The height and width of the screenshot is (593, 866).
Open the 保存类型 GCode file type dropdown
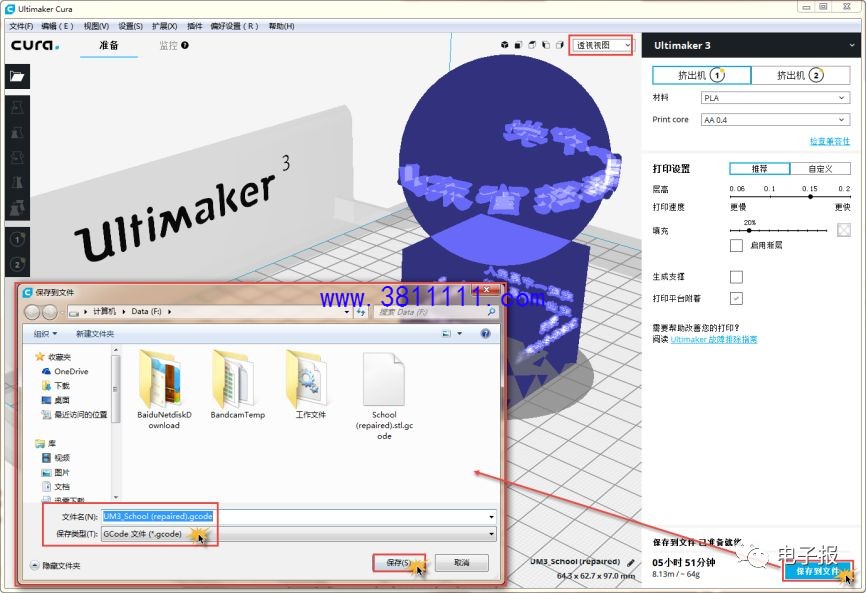point(298,534)
